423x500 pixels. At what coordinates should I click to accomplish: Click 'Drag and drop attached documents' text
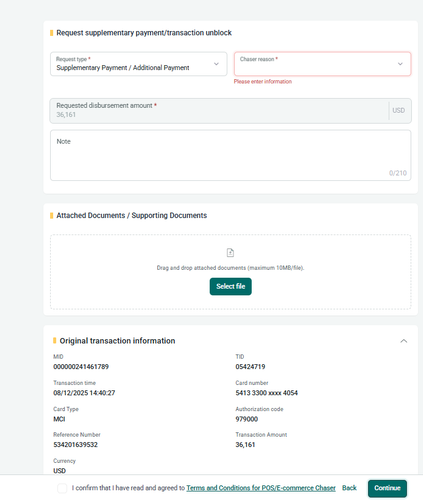coord(230,268)
